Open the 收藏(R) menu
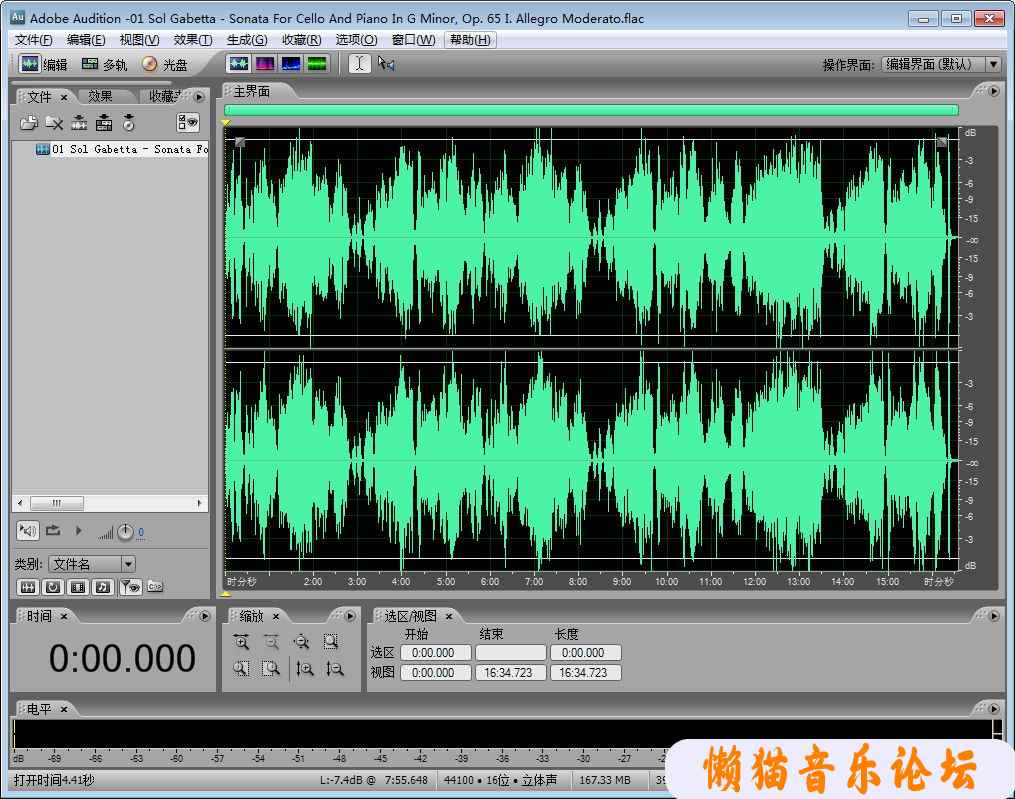Screen dimensions: 1015x799 coord(301,40)
